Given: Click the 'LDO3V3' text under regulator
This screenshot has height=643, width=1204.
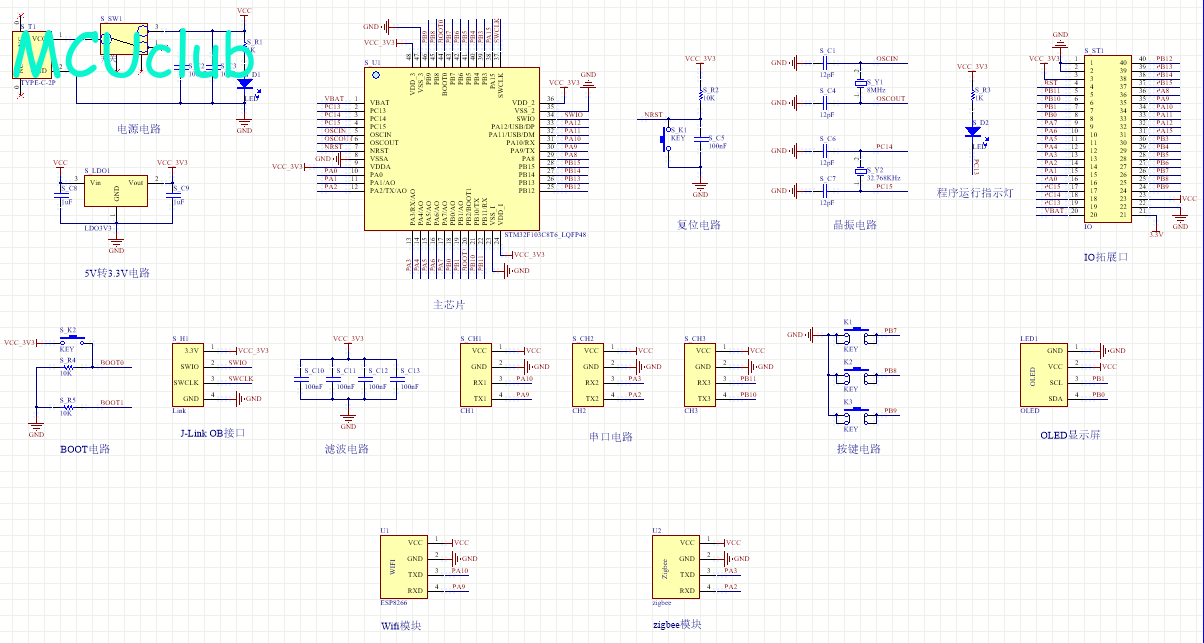Looking at the screenshot, I should 98,228.
